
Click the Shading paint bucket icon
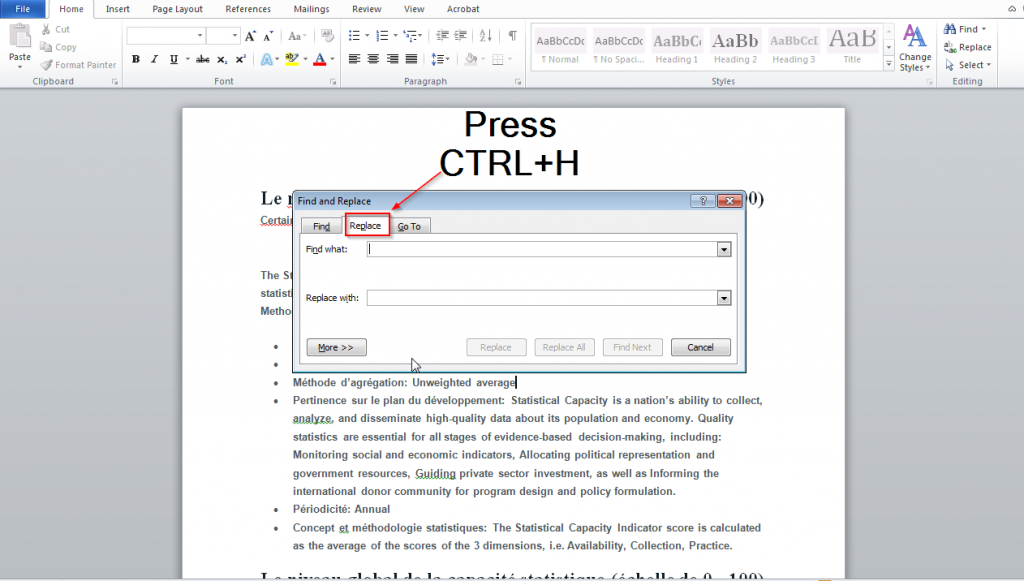[x=471, y=59]
